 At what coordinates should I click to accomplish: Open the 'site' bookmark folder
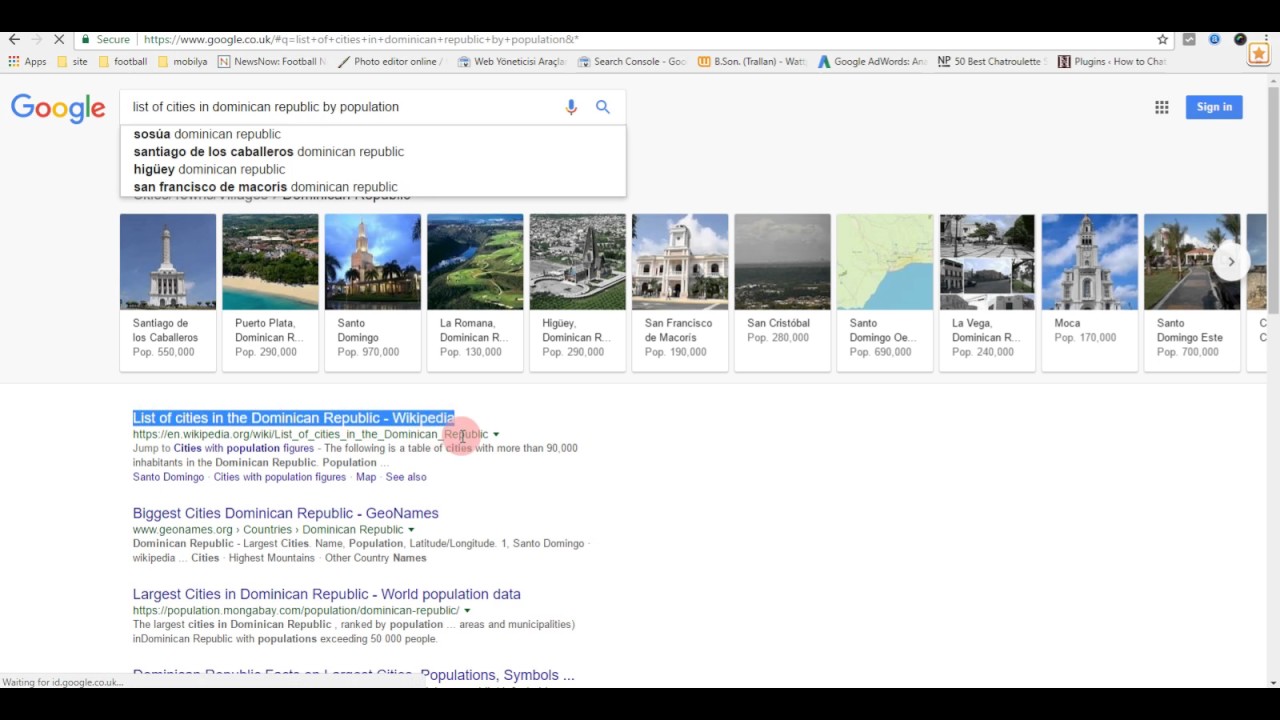72,62
